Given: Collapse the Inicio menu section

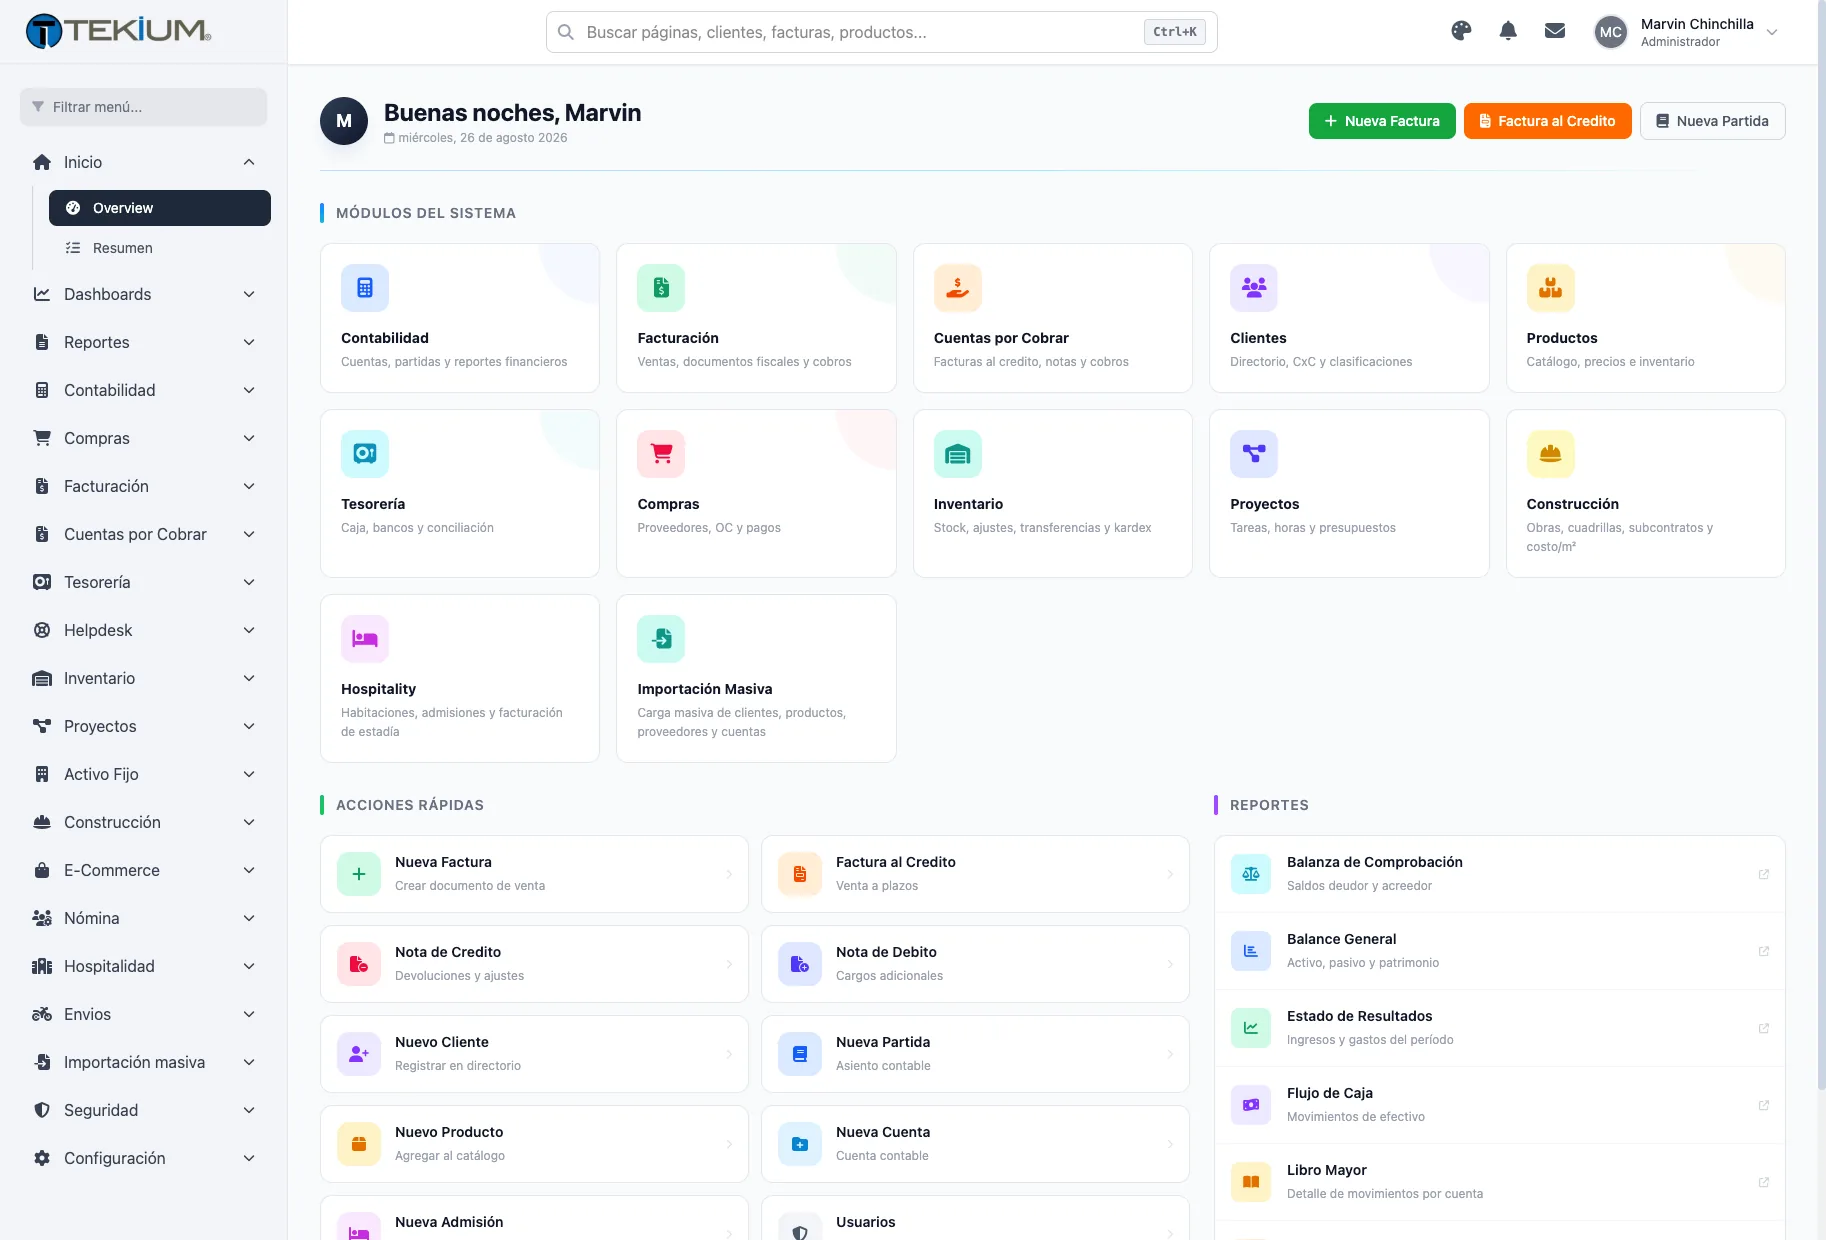Looking at the screenshot, I should tap(144, 162).
